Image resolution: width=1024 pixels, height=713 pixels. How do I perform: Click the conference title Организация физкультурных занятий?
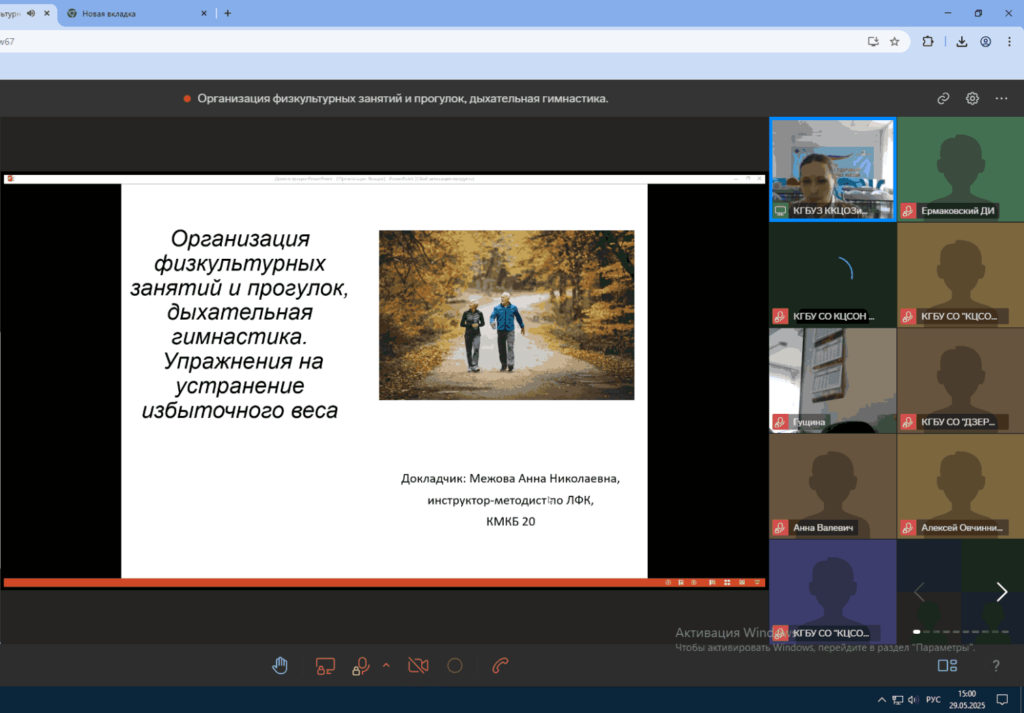(x=403, y=99)
